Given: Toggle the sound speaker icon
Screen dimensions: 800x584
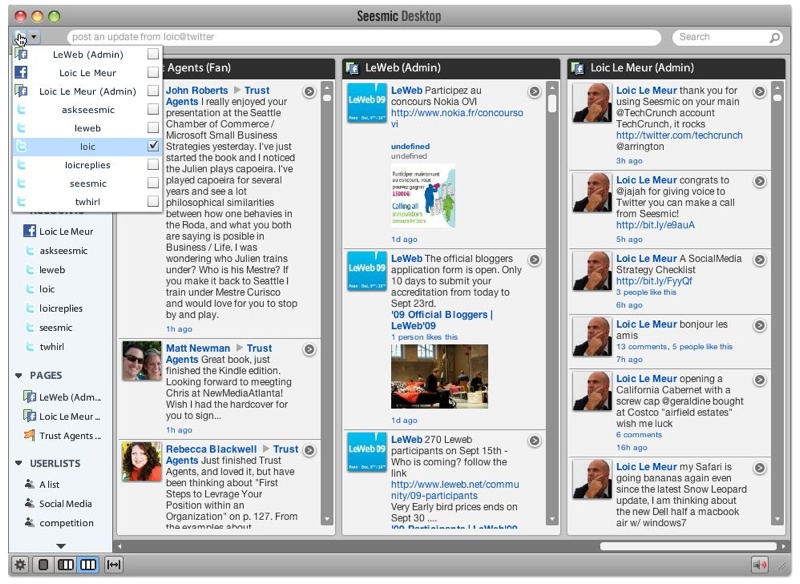Looking at the screenshot, I should coord(760,565).
